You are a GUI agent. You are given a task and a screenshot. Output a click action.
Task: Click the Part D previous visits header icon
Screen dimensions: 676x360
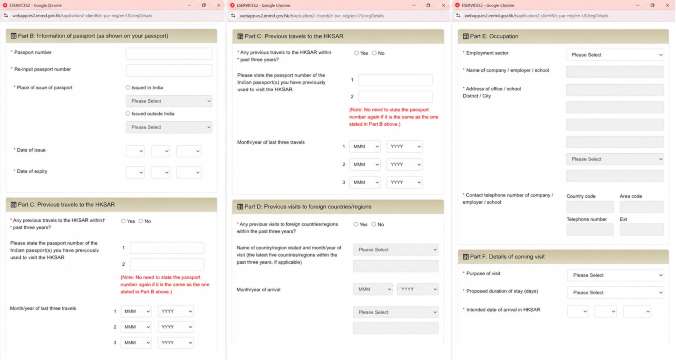click(x=240, y=207)
